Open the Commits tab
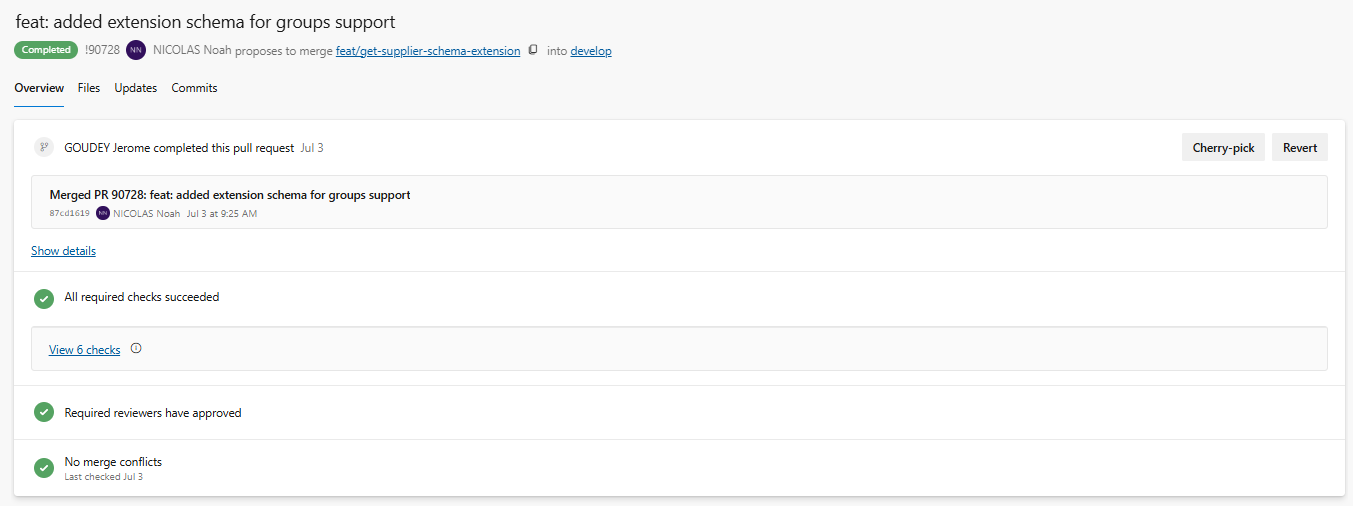The width and height of the screenshot is (1353, 506). click(194, 88)
